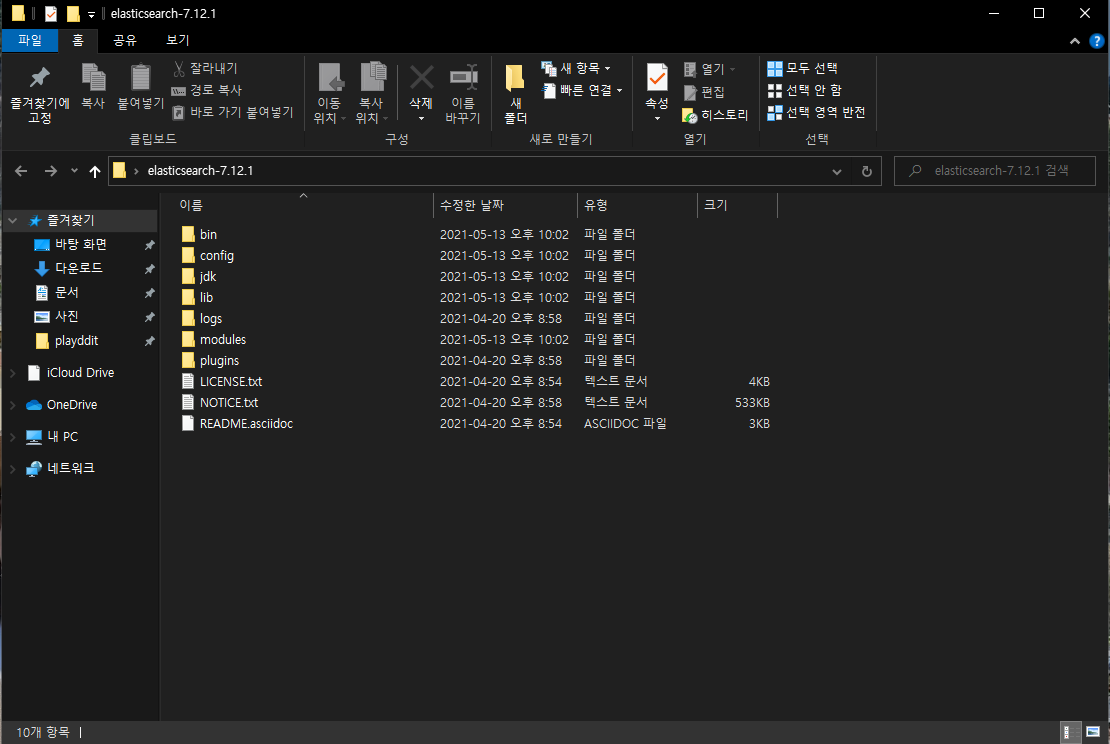Screen dimensions: 1110x744
Task: Click the 속성 (Properties) checkmark icon
Action: 657,78
